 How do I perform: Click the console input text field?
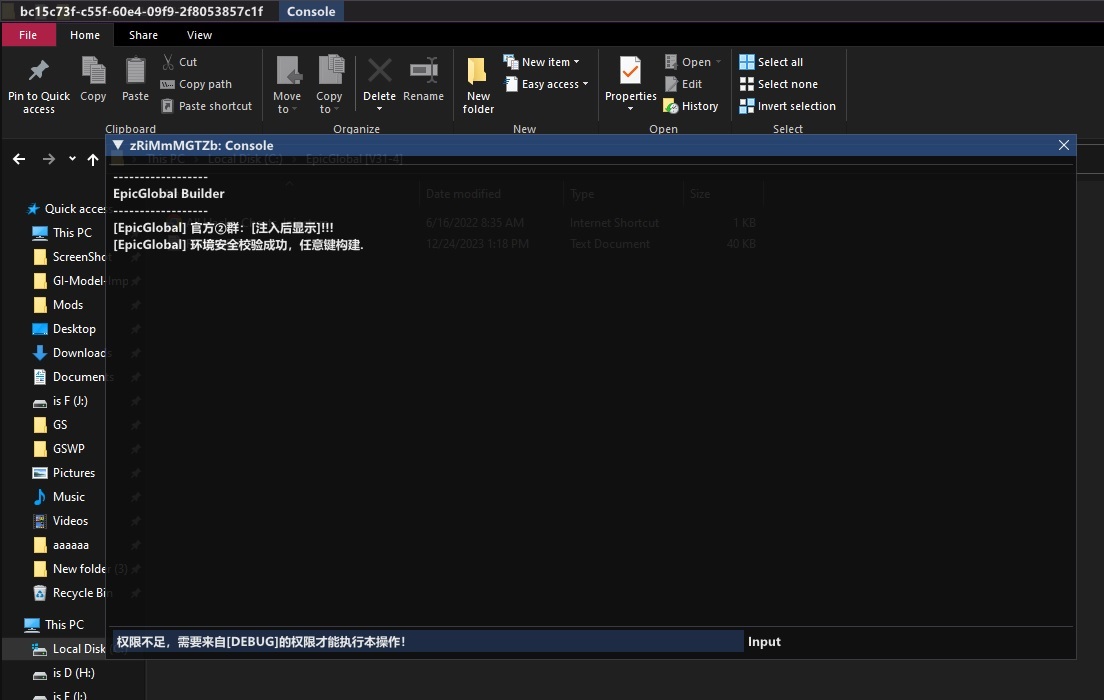[428, 642]
